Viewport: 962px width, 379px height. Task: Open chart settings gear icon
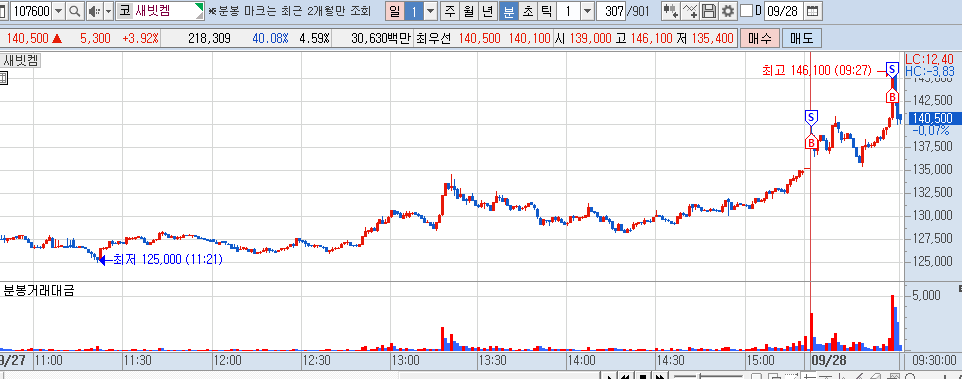point(728,11)
